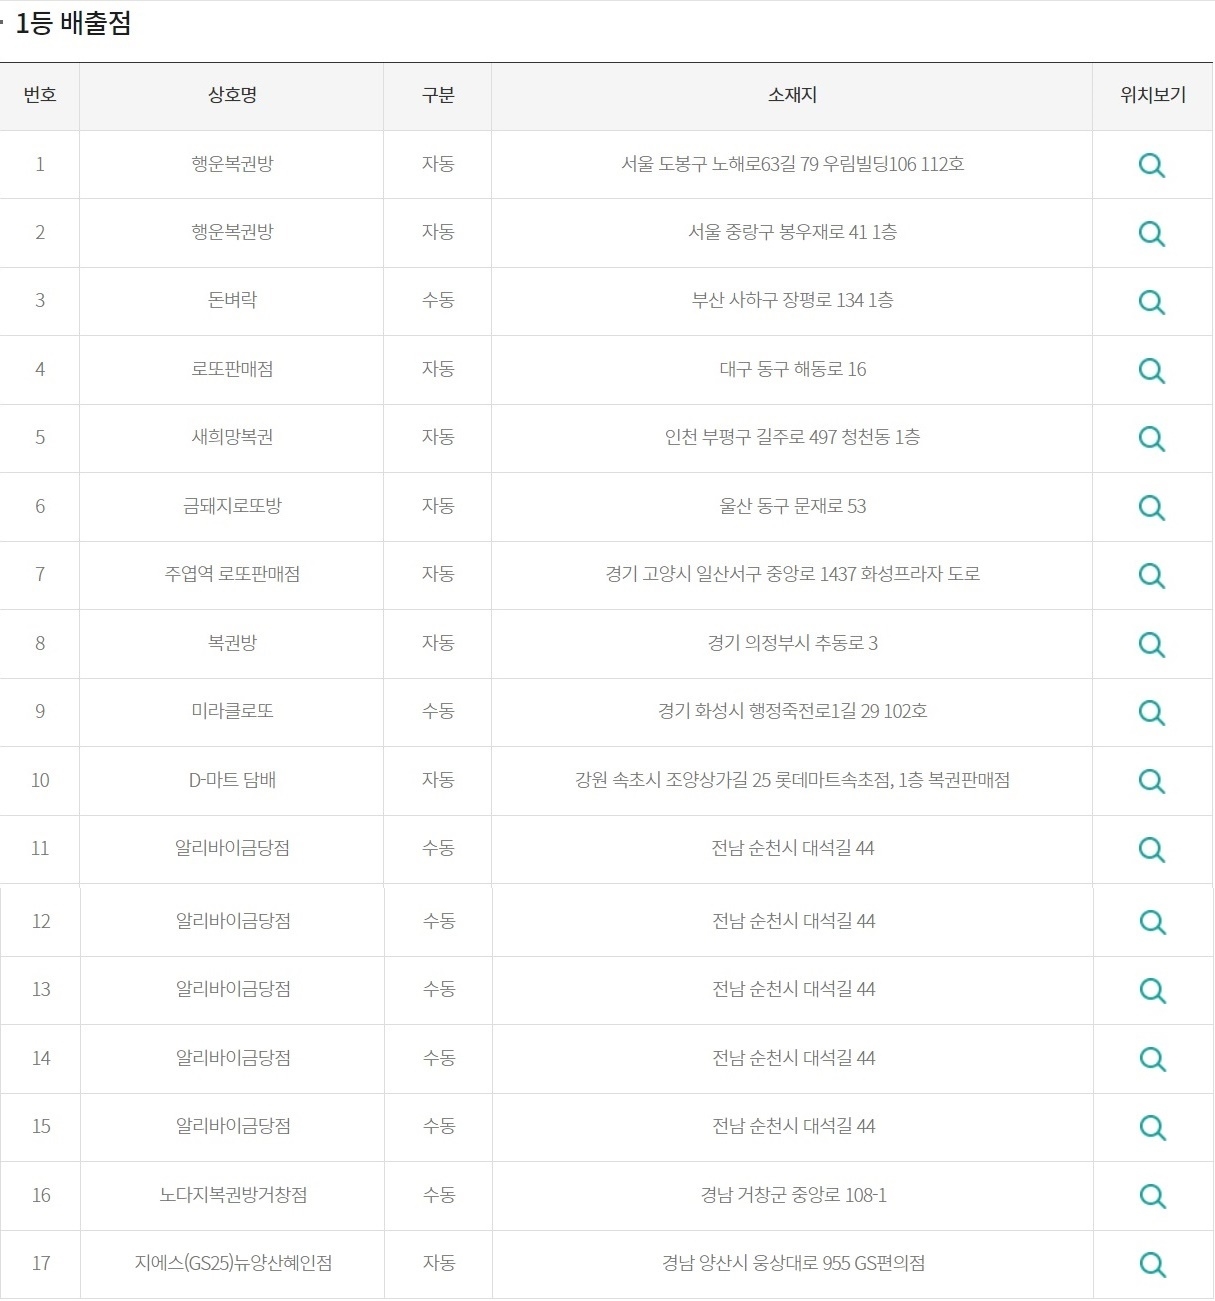Select 알리바이금당점 name in row 11
This screenshot has width=1215, height=1301.
(x=232, y=848)
